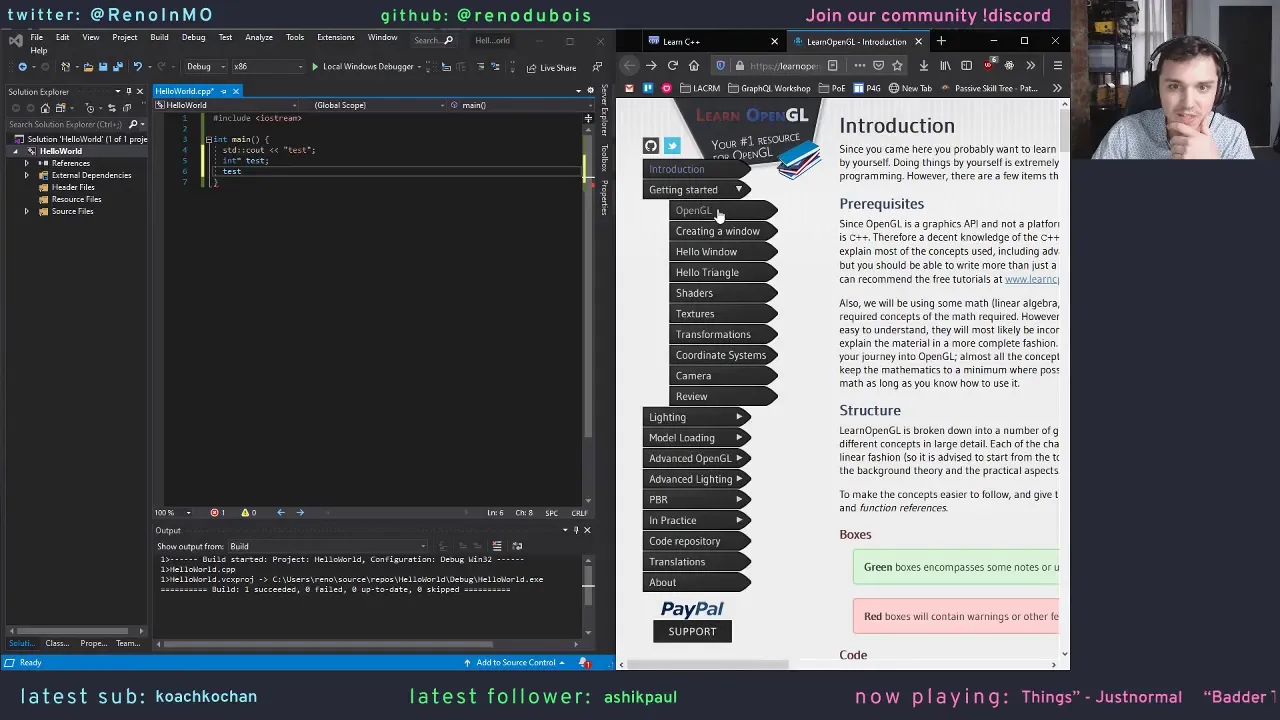1280x720 pixels.
Task: Close the Output panel
Action: tap(587, 531)
